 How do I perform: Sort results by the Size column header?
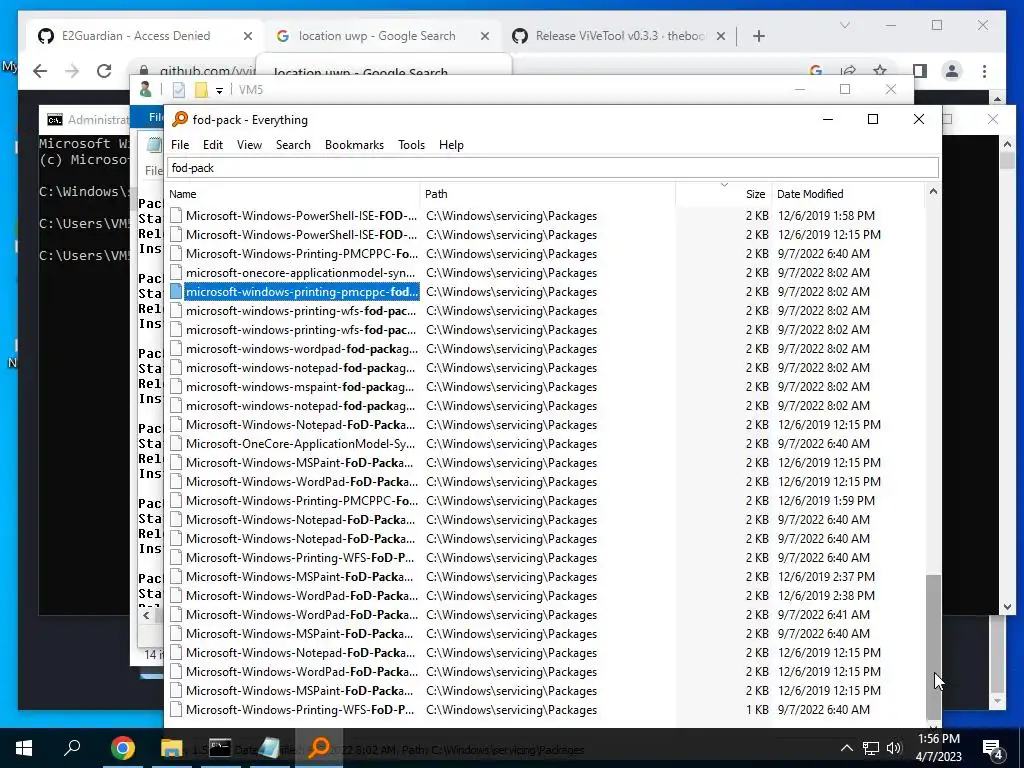[724, 194]
